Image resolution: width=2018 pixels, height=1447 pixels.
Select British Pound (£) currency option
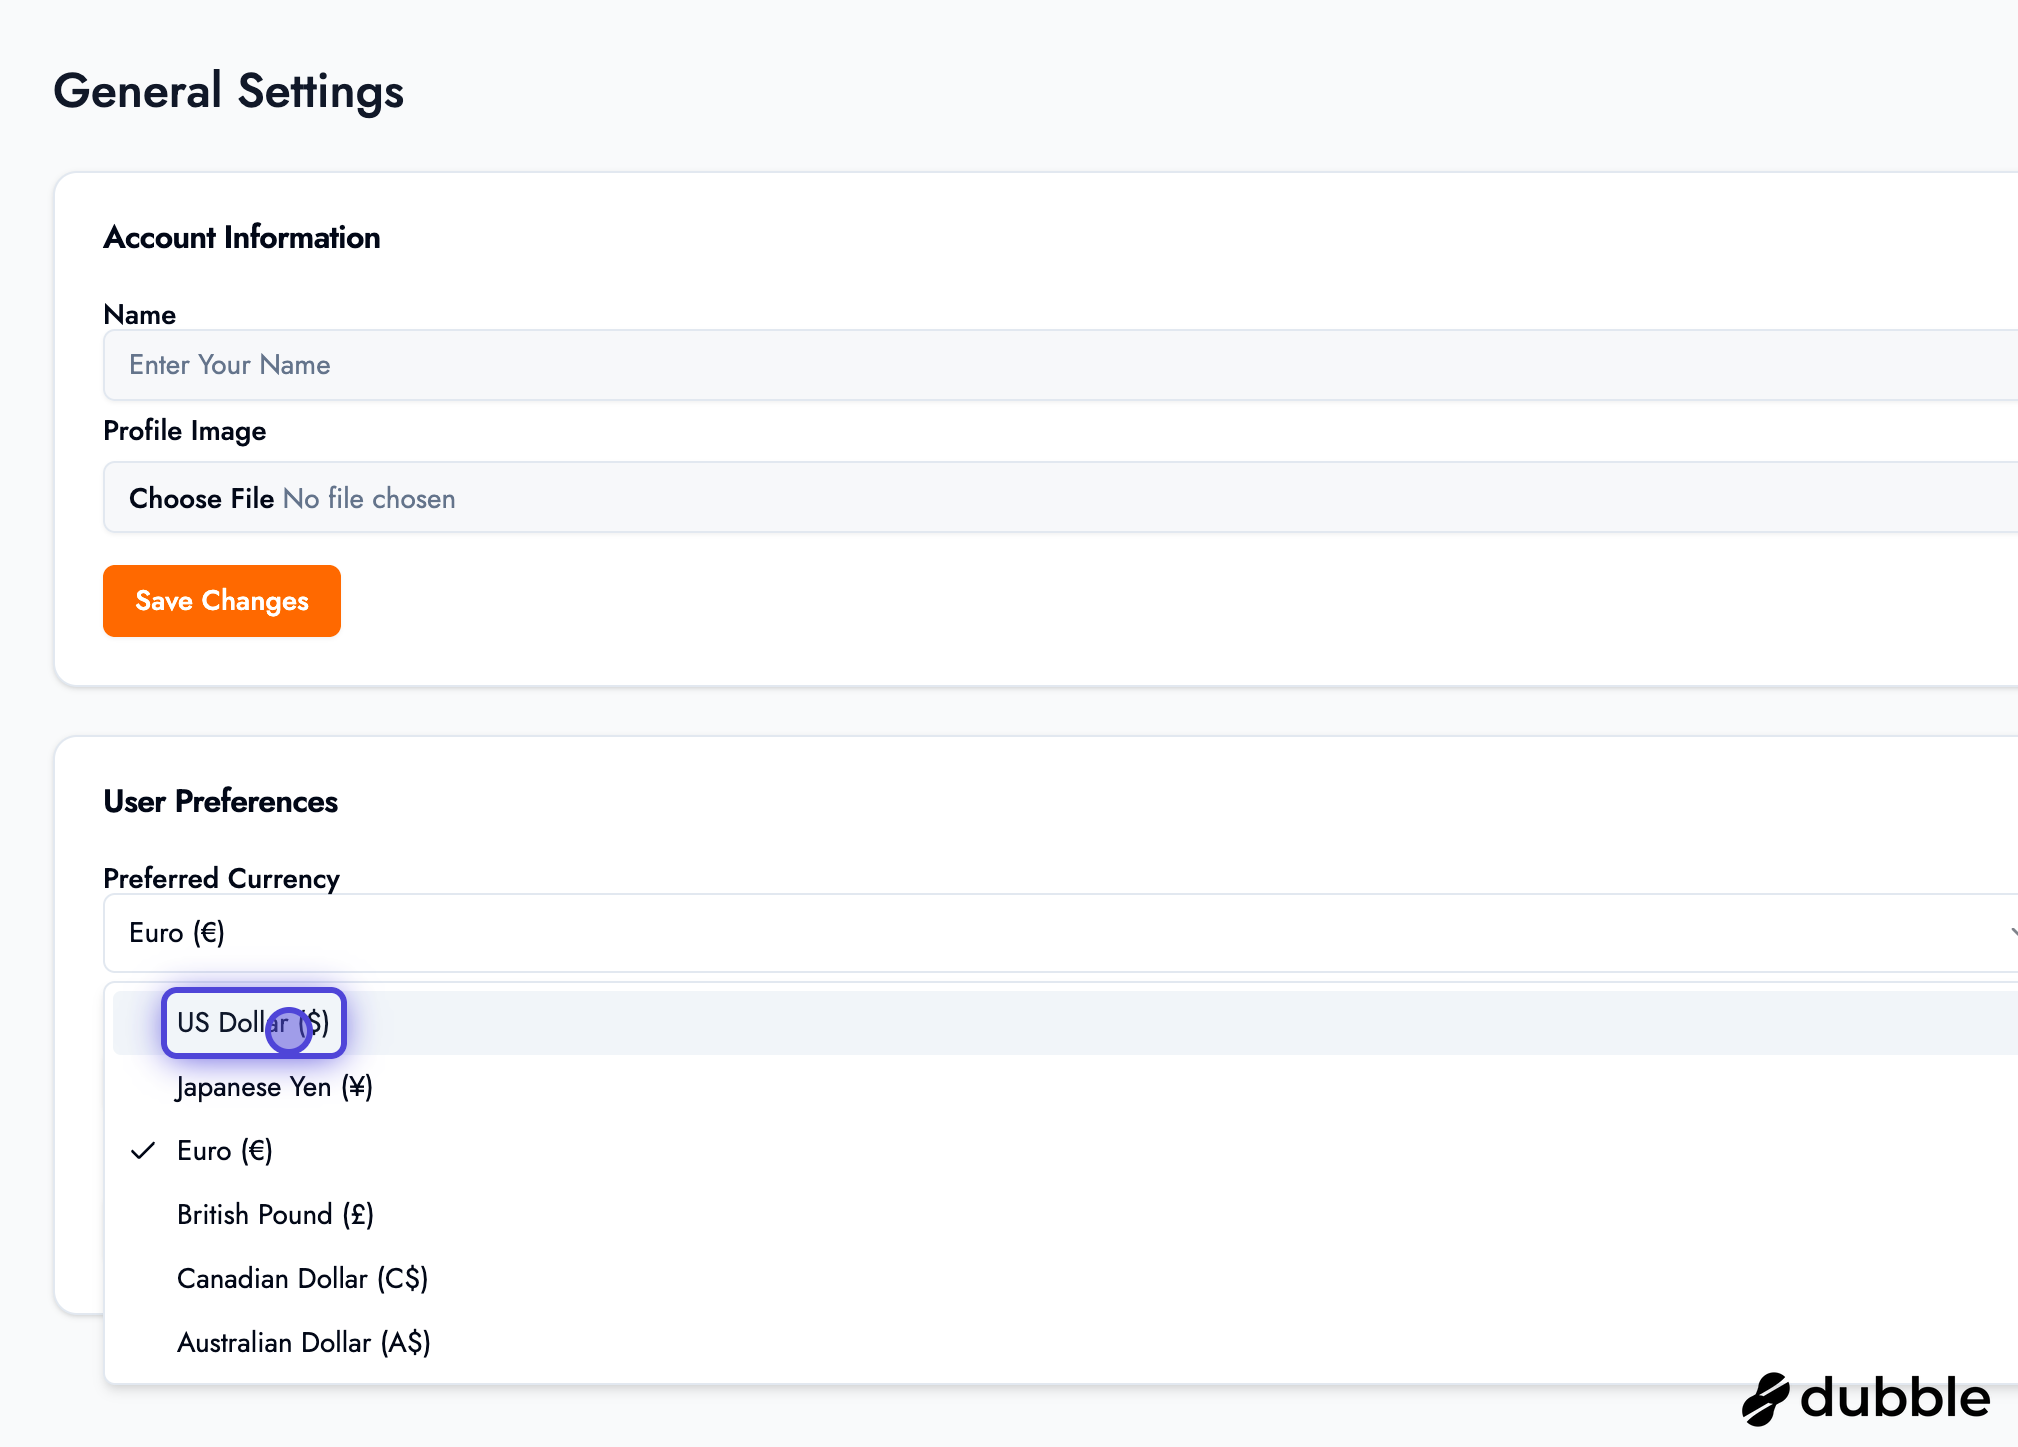(276, 1214)
